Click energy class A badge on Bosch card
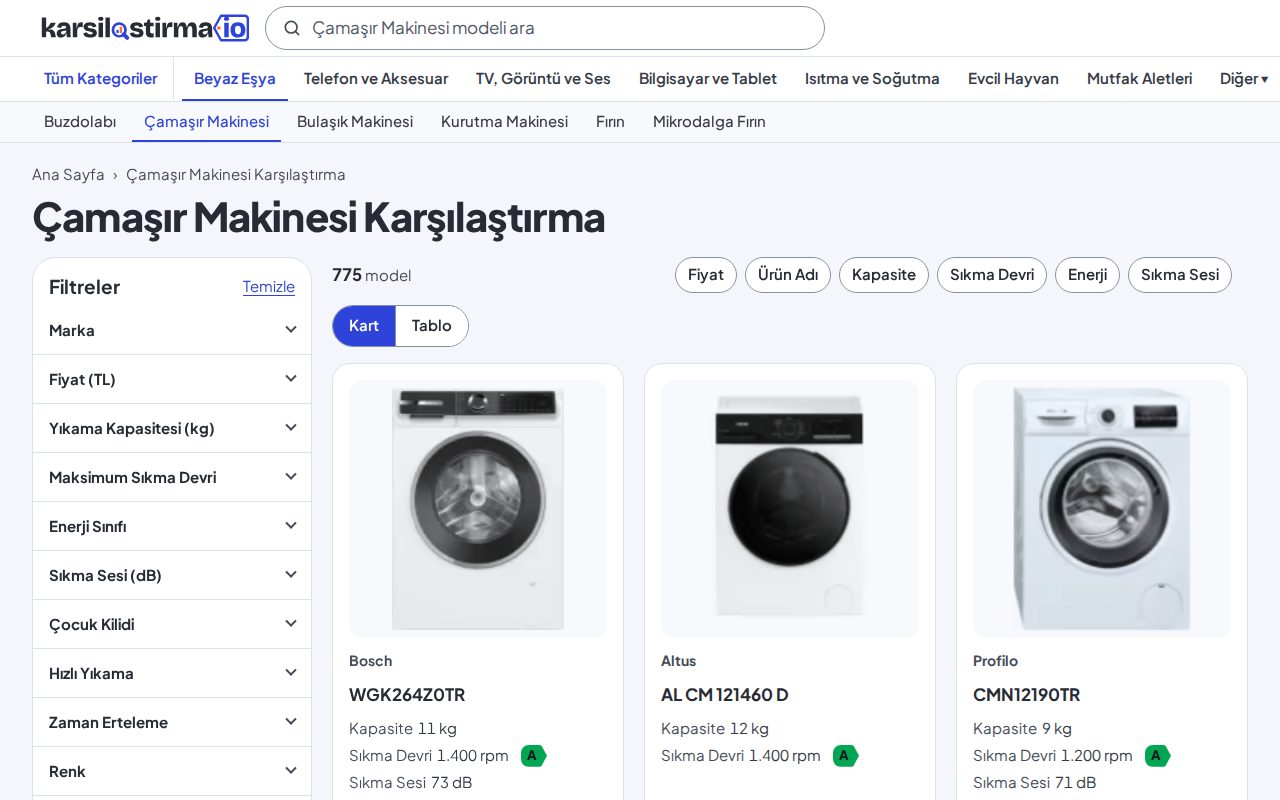Screen dimensions: 1280x800 (x=533, y=756)
